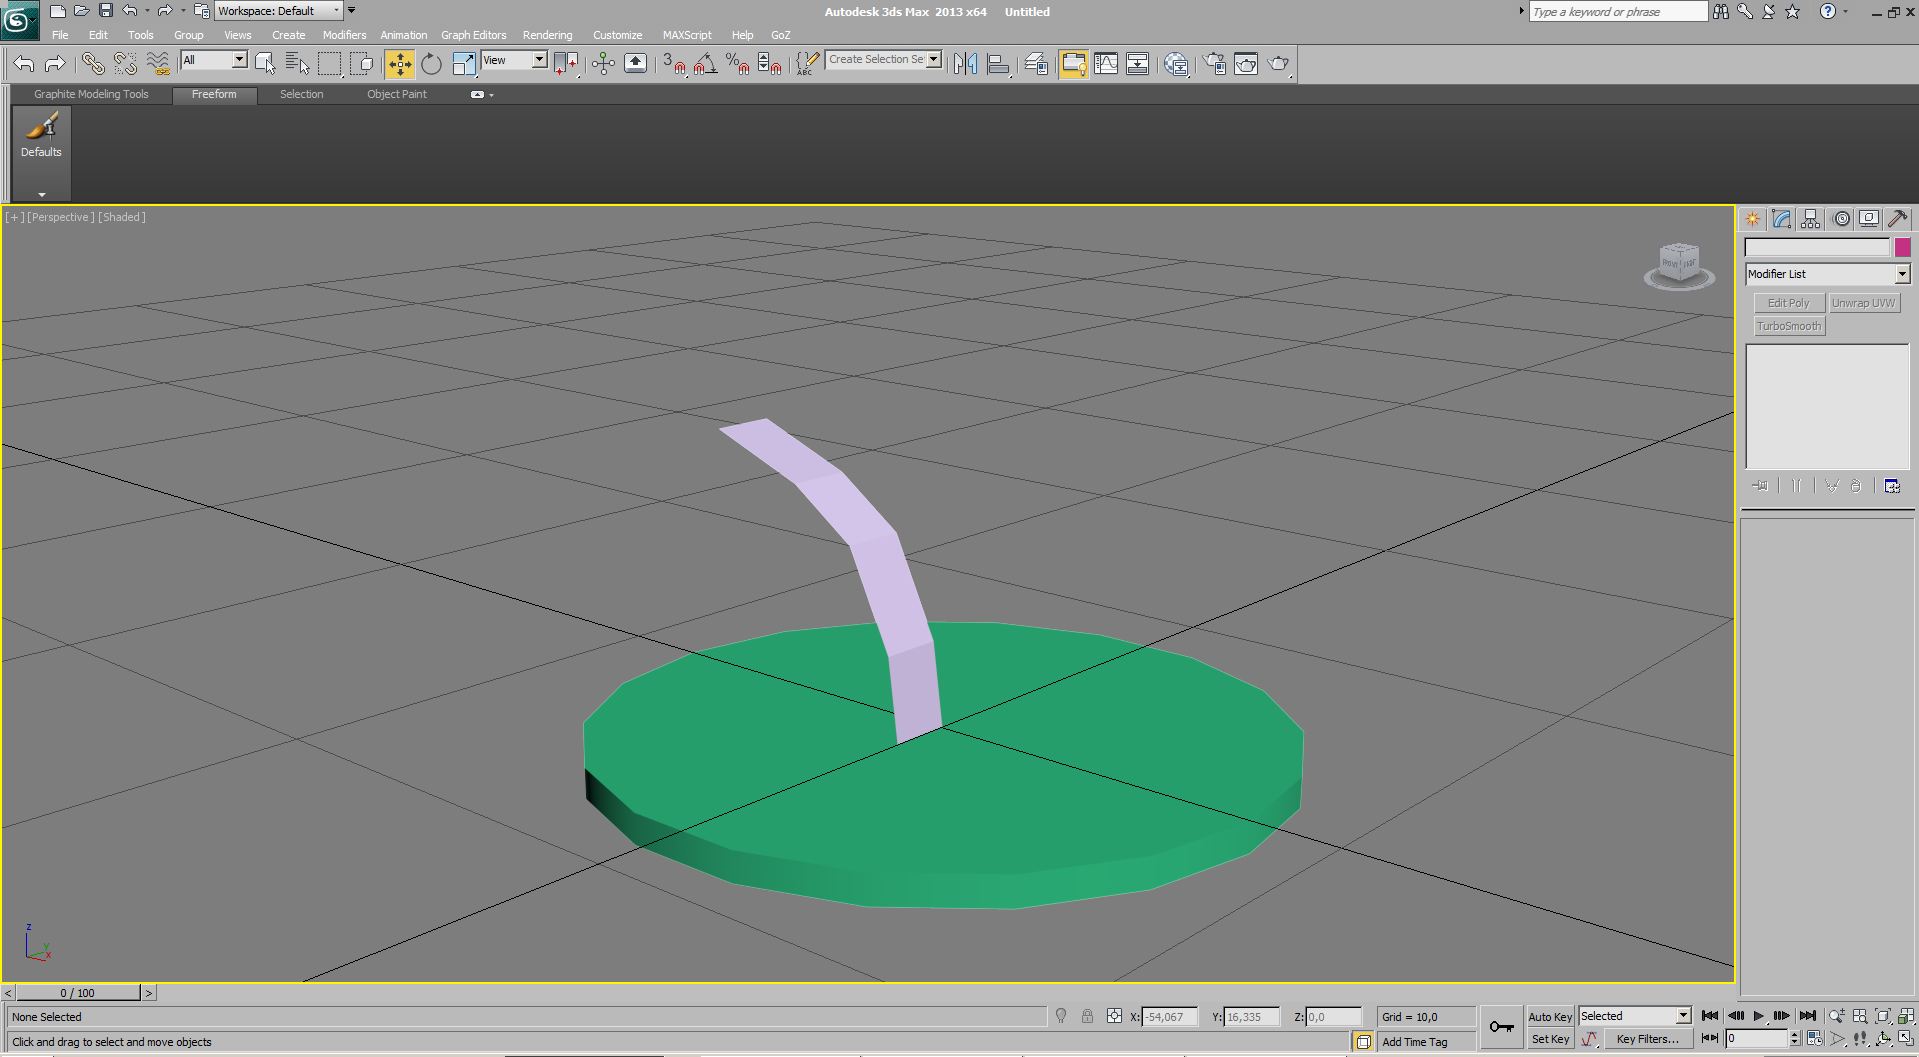Activate the Select and Rotate tool
This screenshot has width=1919, height=1057.
point(431,64)
